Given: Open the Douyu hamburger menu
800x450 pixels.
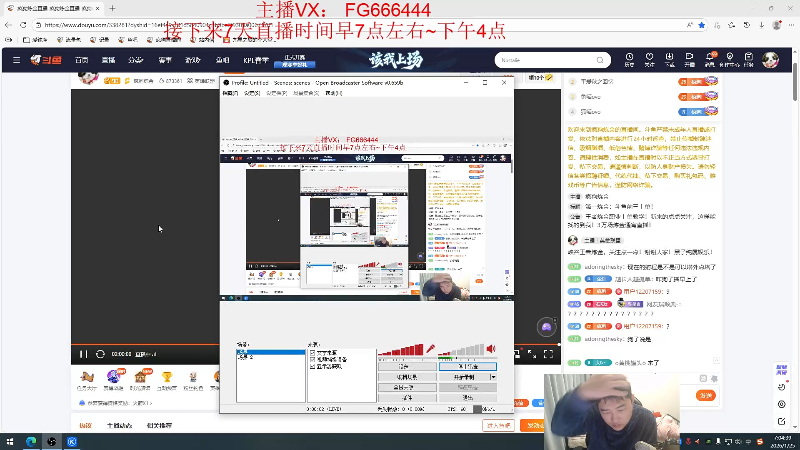Looking at the screenshot, I should pyautogui.click(x=16, y=60).
